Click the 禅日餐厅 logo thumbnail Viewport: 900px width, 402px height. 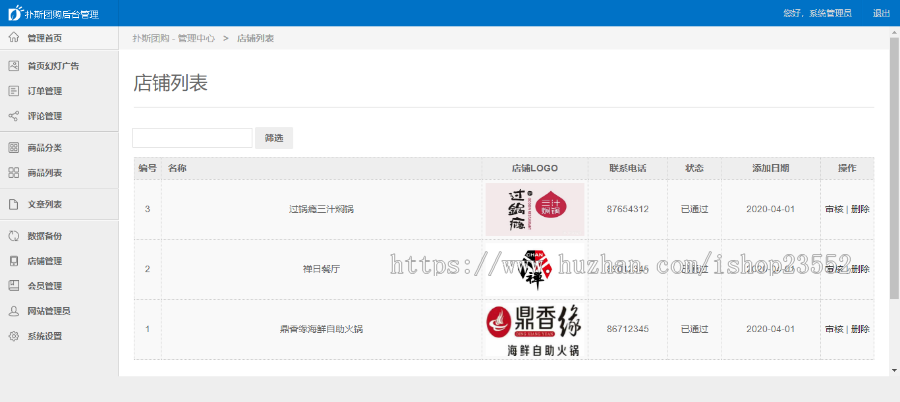point(535,269)
